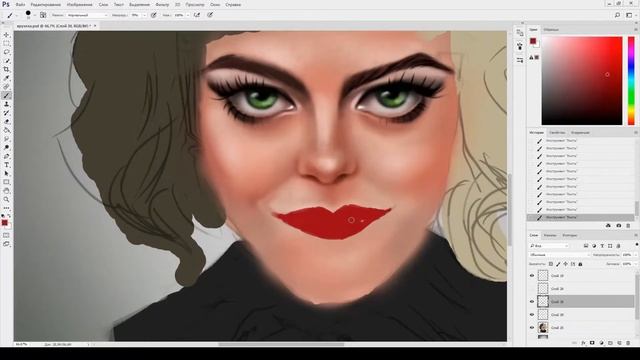Click the hue spectrum slider
This screenshot has height=360, width=640.
click(631, 81)
